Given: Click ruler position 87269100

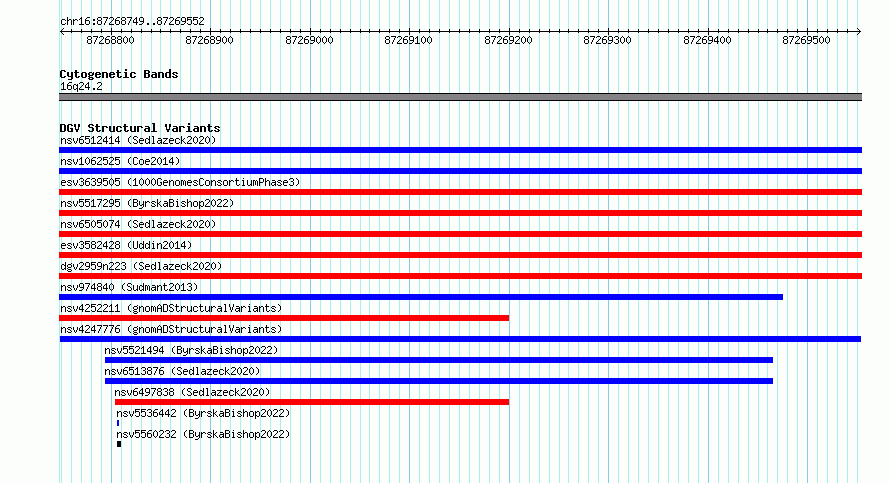Looking at the screenshot, I should click(x=409, y=40).
